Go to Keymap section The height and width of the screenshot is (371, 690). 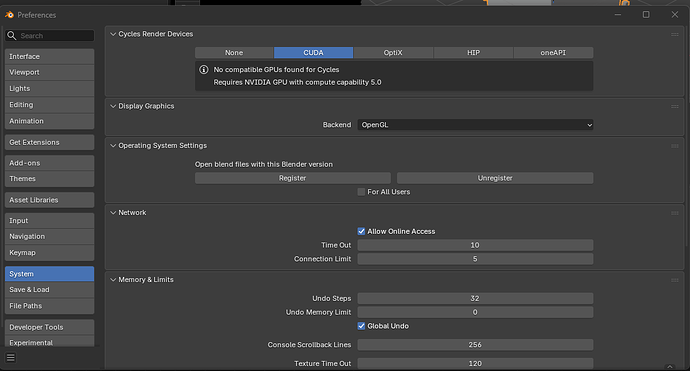[x=49, y=253]
